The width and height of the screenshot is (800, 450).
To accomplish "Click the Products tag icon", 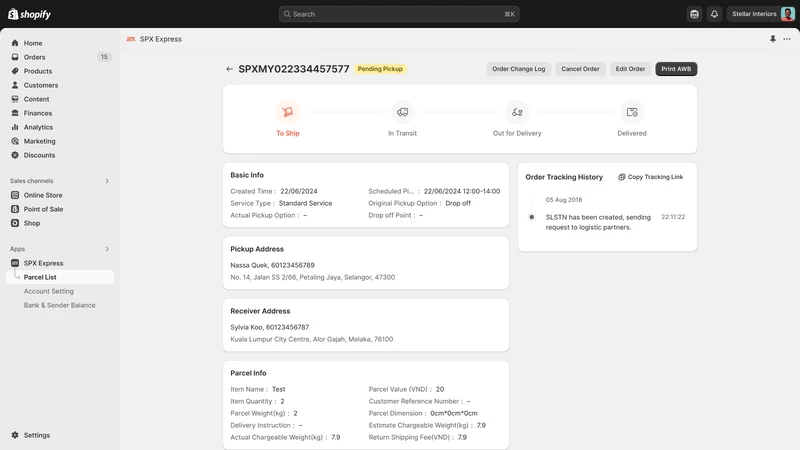I will point(15,71).
